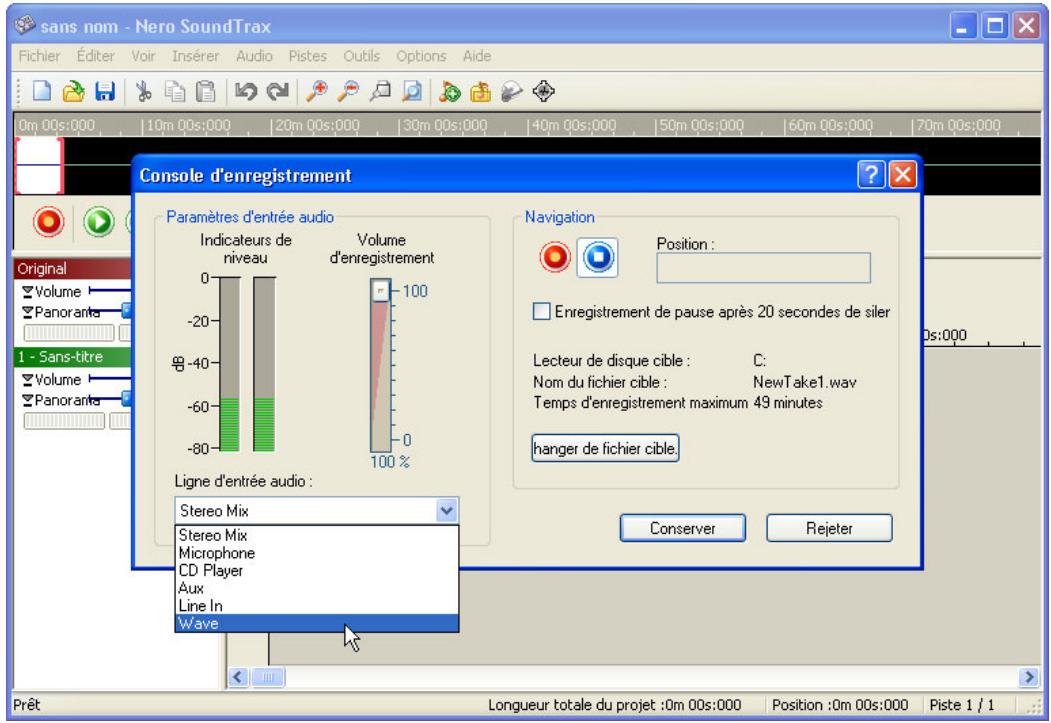This screenshot has height=723, width=1051.
Task: Click the Changer de fichier cible button
Action: pyautogui.click(x=605, y=448)
